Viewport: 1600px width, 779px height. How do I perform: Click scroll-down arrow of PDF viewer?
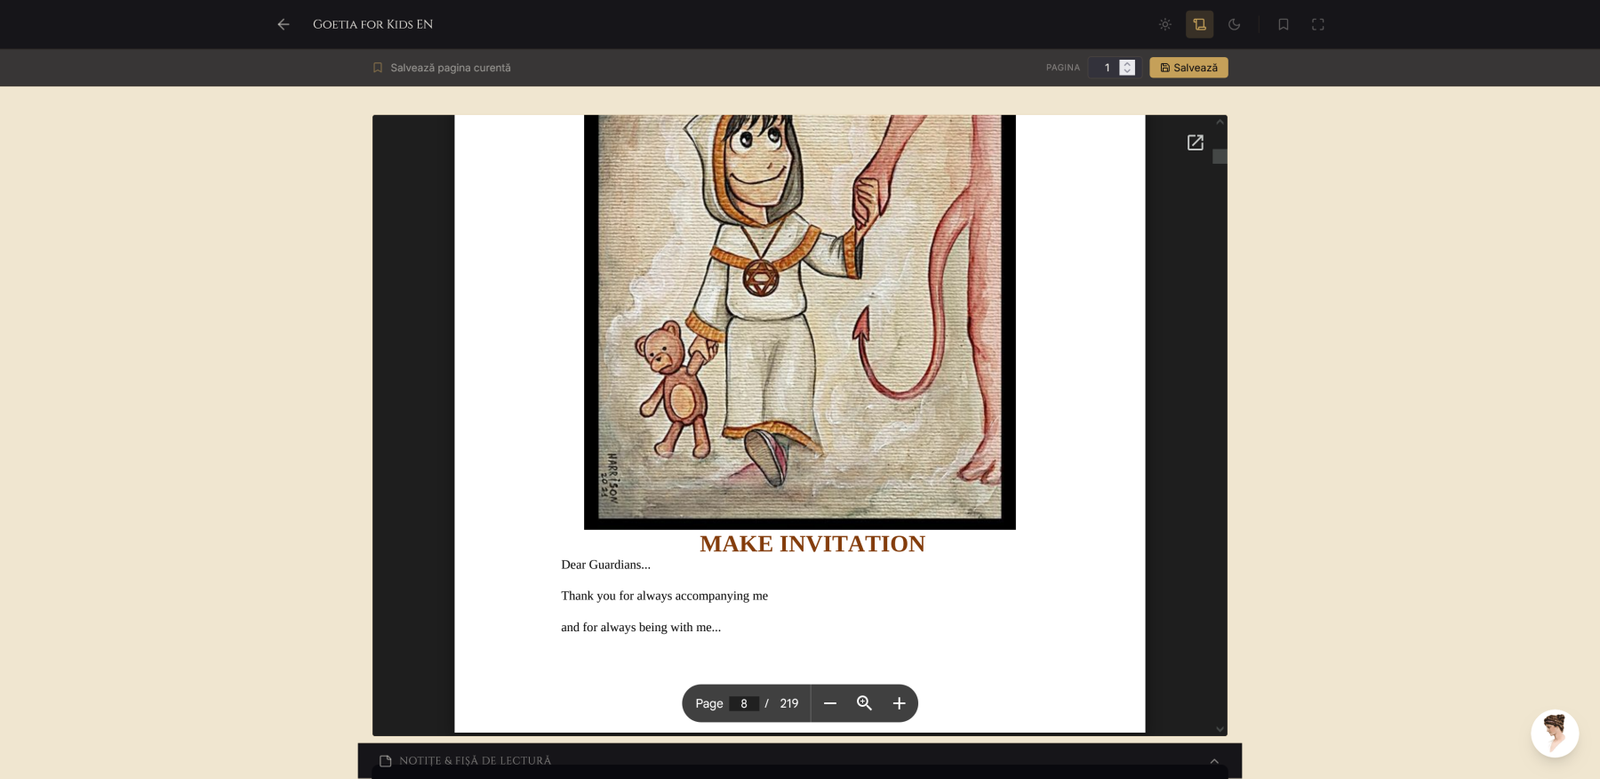pos(1219,729)
